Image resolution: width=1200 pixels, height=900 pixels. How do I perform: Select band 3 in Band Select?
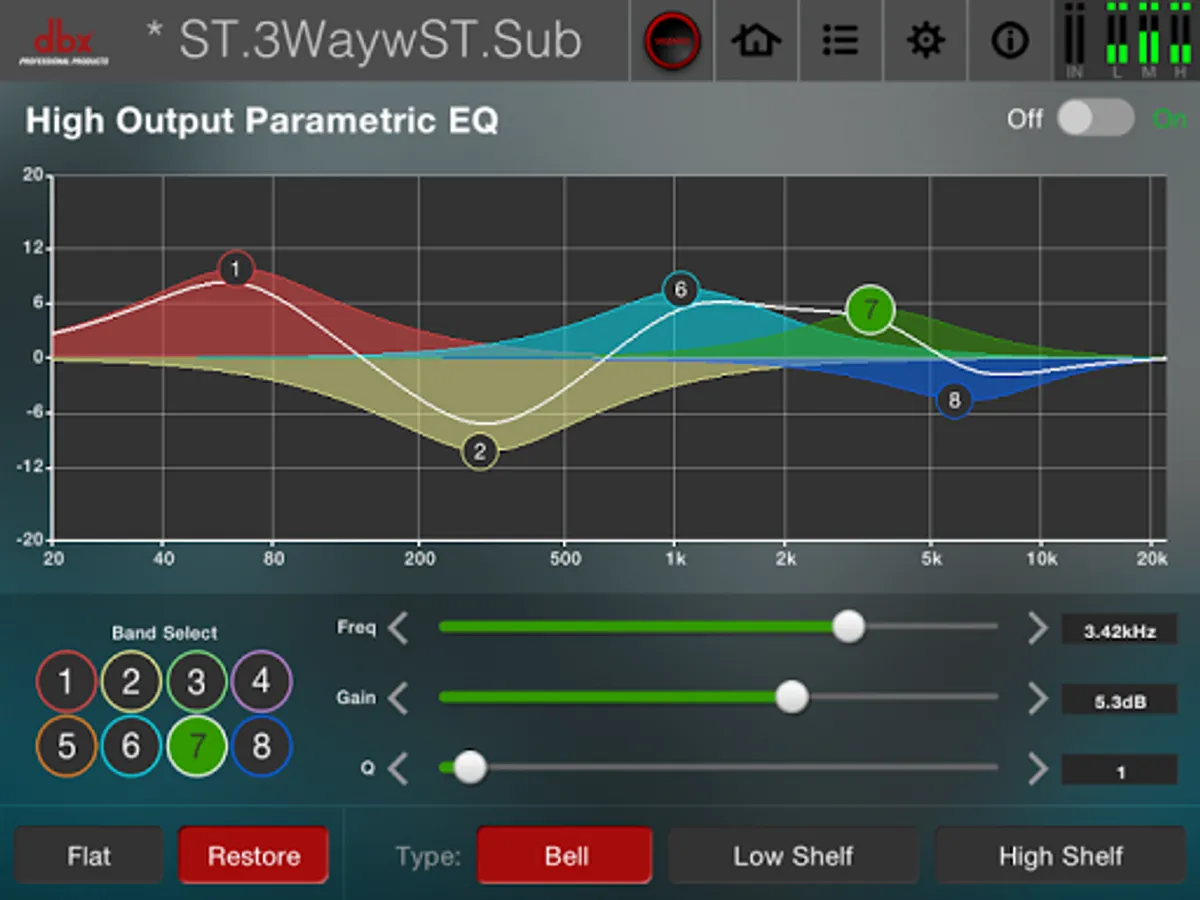[x=196, y=682]
